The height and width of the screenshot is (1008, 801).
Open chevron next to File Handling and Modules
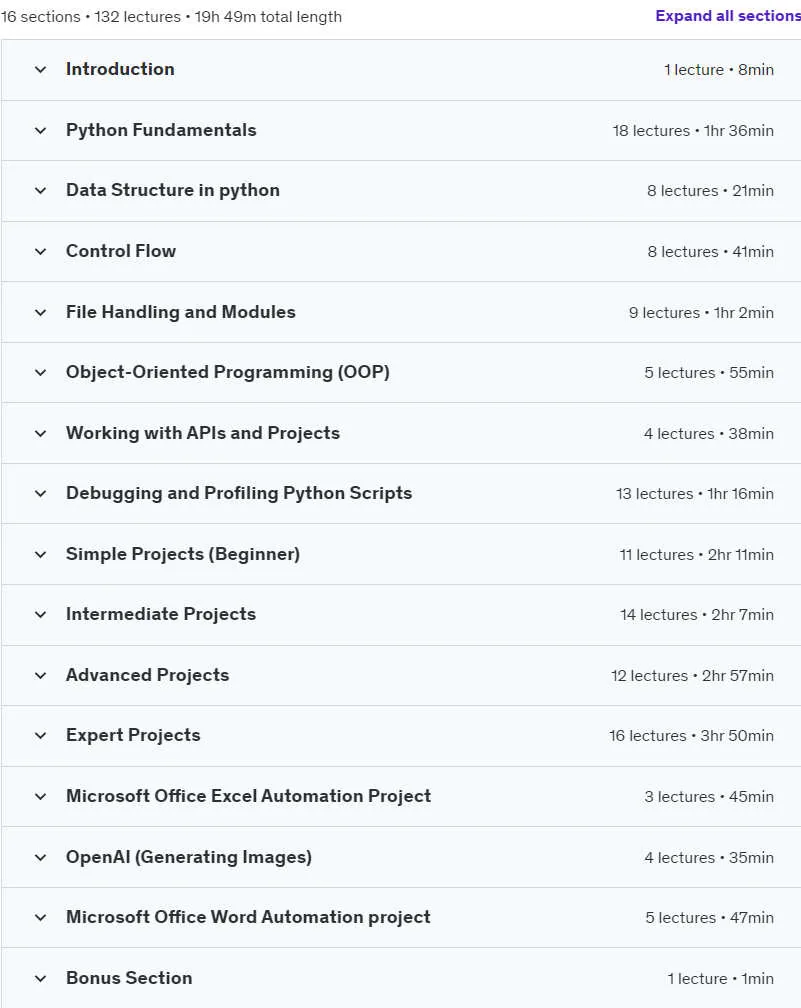tap(40, 312)
